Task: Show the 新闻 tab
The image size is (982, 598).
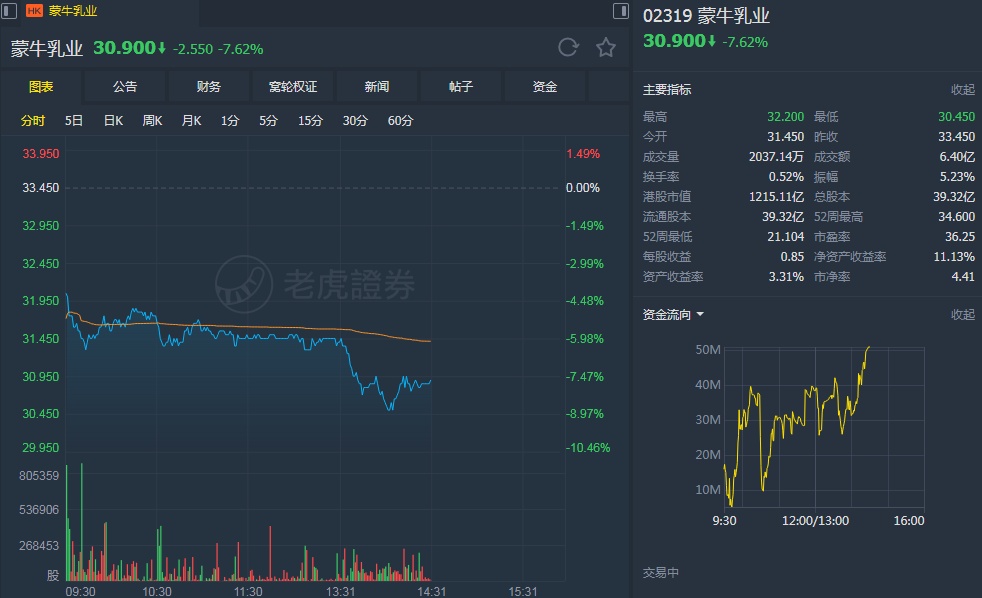Action: point(377,87)
